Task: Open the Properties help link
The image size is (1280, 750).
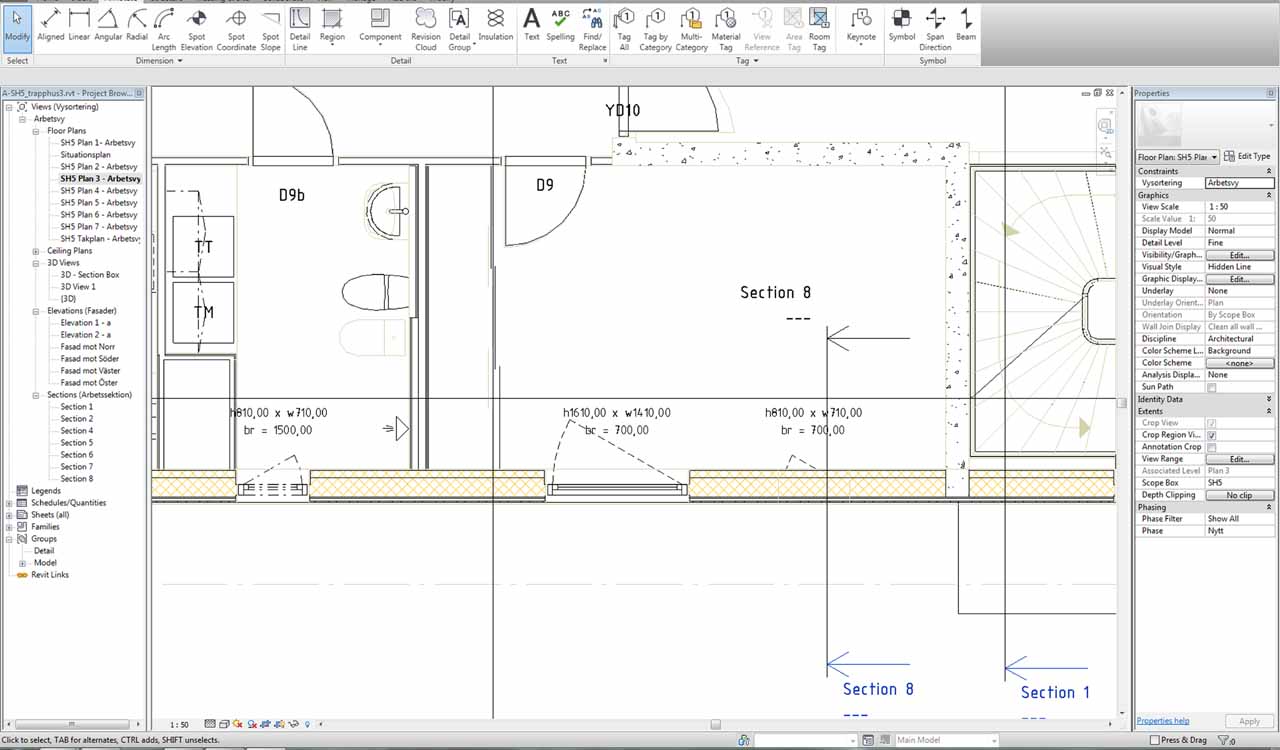Action: 1162,721
